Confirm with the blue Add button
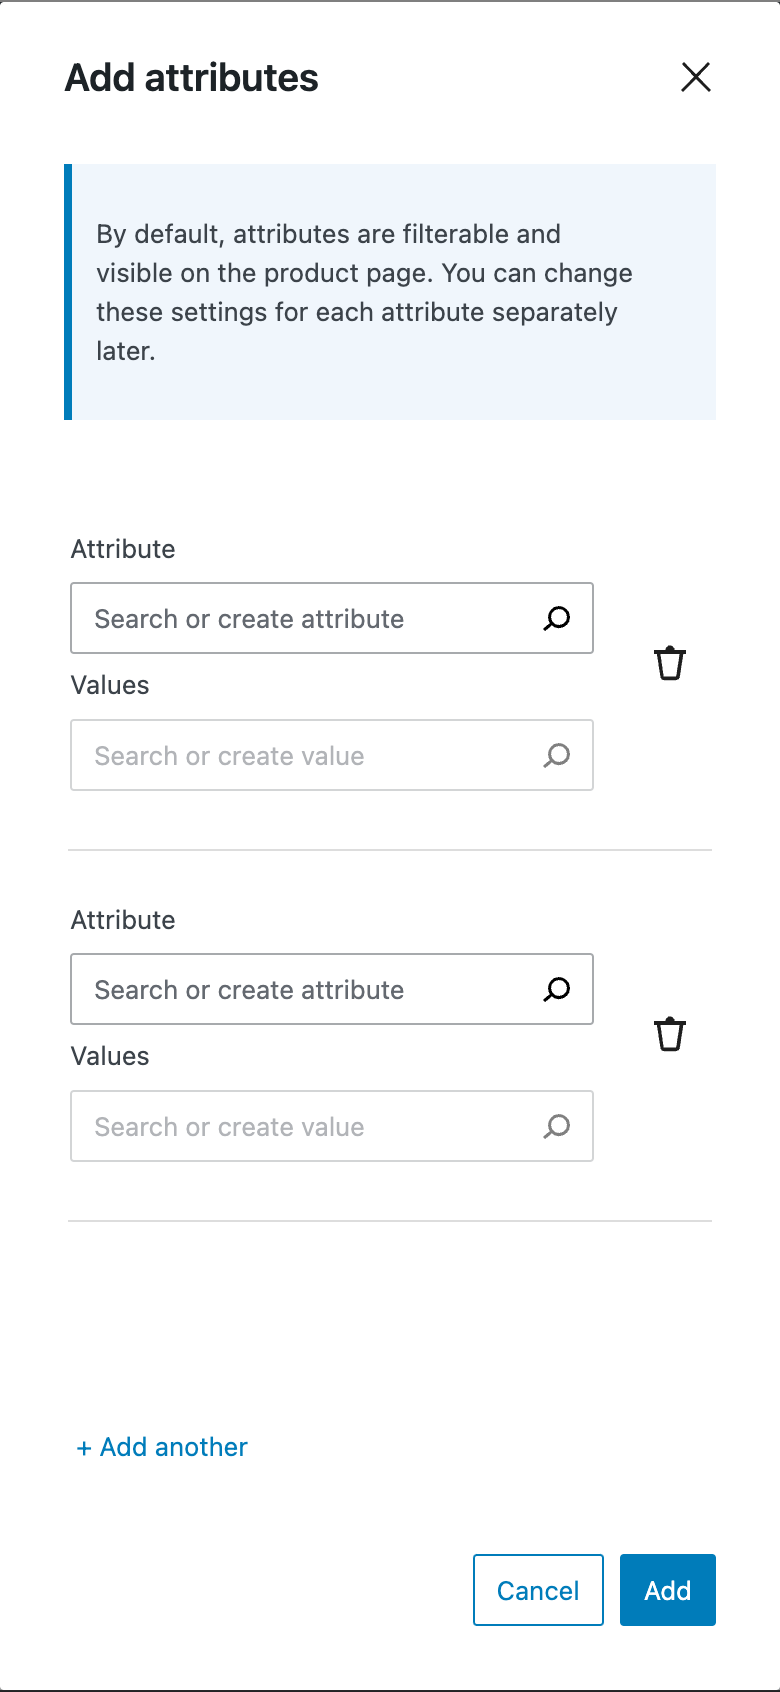Image resolution: width=780 pixels, height=1692 pixels. coord(668,1590)
